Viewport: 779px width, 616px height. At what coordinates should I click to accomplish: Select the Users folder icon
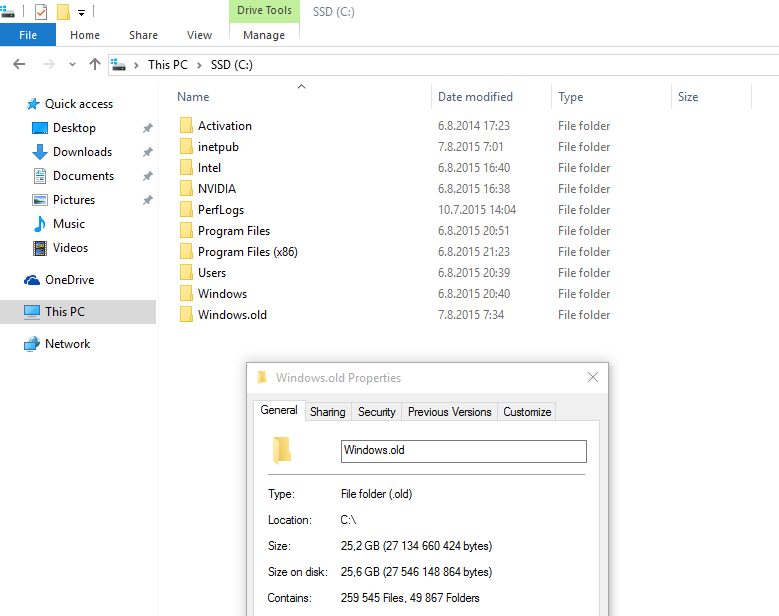click(x=186, y=272)
